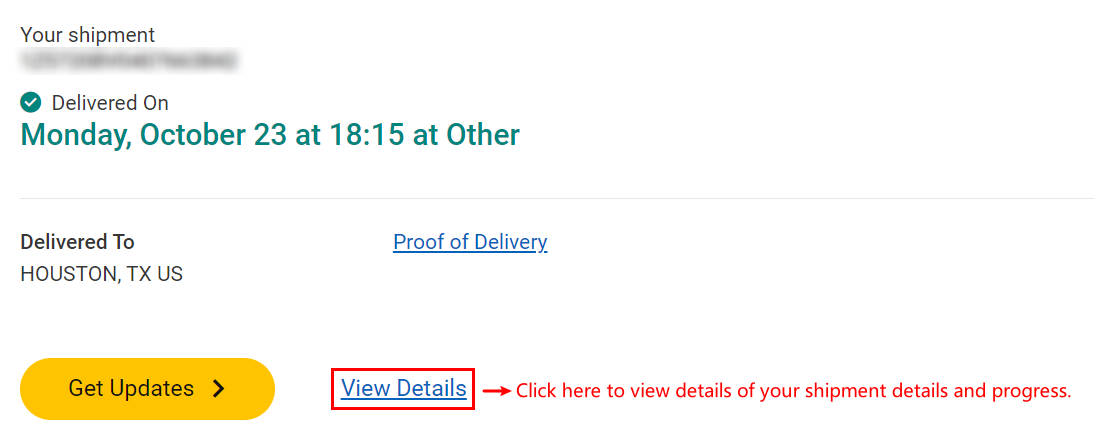The width and height of the screenshot is (1110, 446).
Task: Click the "Get Updates" text label
Action: pyautogui.click(x=131, y=389)
